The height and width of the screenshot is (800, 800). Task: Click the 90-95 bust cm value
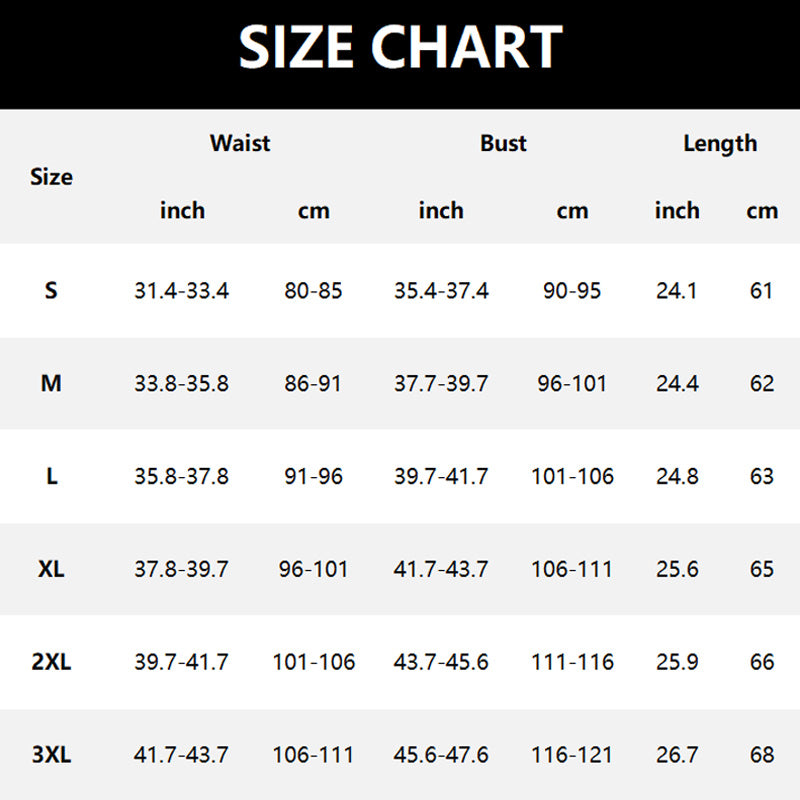point(572,291)
